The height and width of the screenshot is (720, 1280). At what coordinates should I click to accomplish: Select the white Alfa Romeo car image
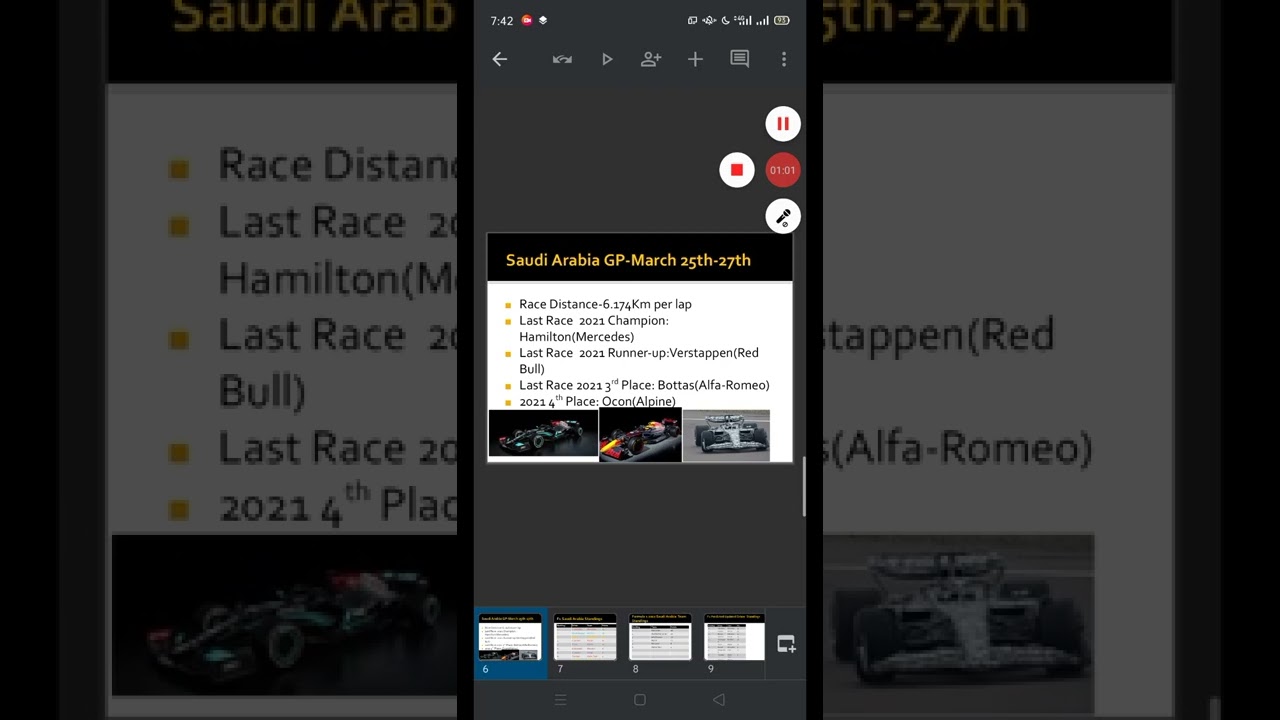click(726, 435)
